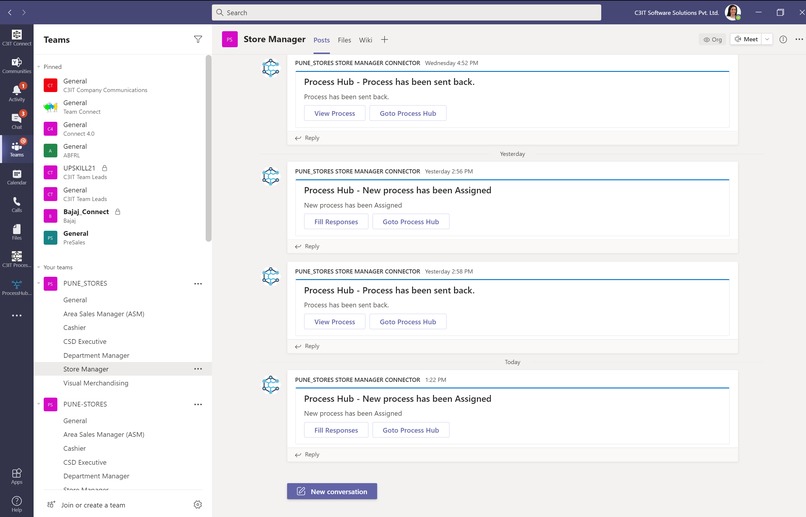Open manage teams gear icon
806x517 pixels.
pyautogui.click(x=198, y=505)
